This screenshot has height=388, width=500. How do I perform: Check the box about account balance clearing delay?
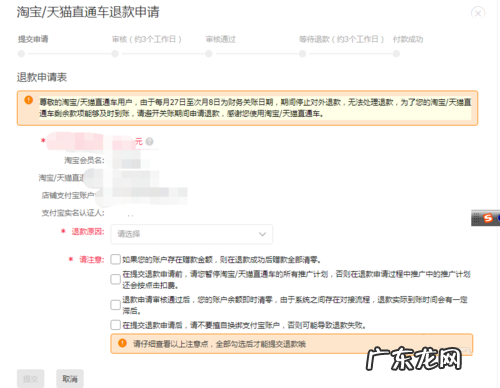click(115, 305)
